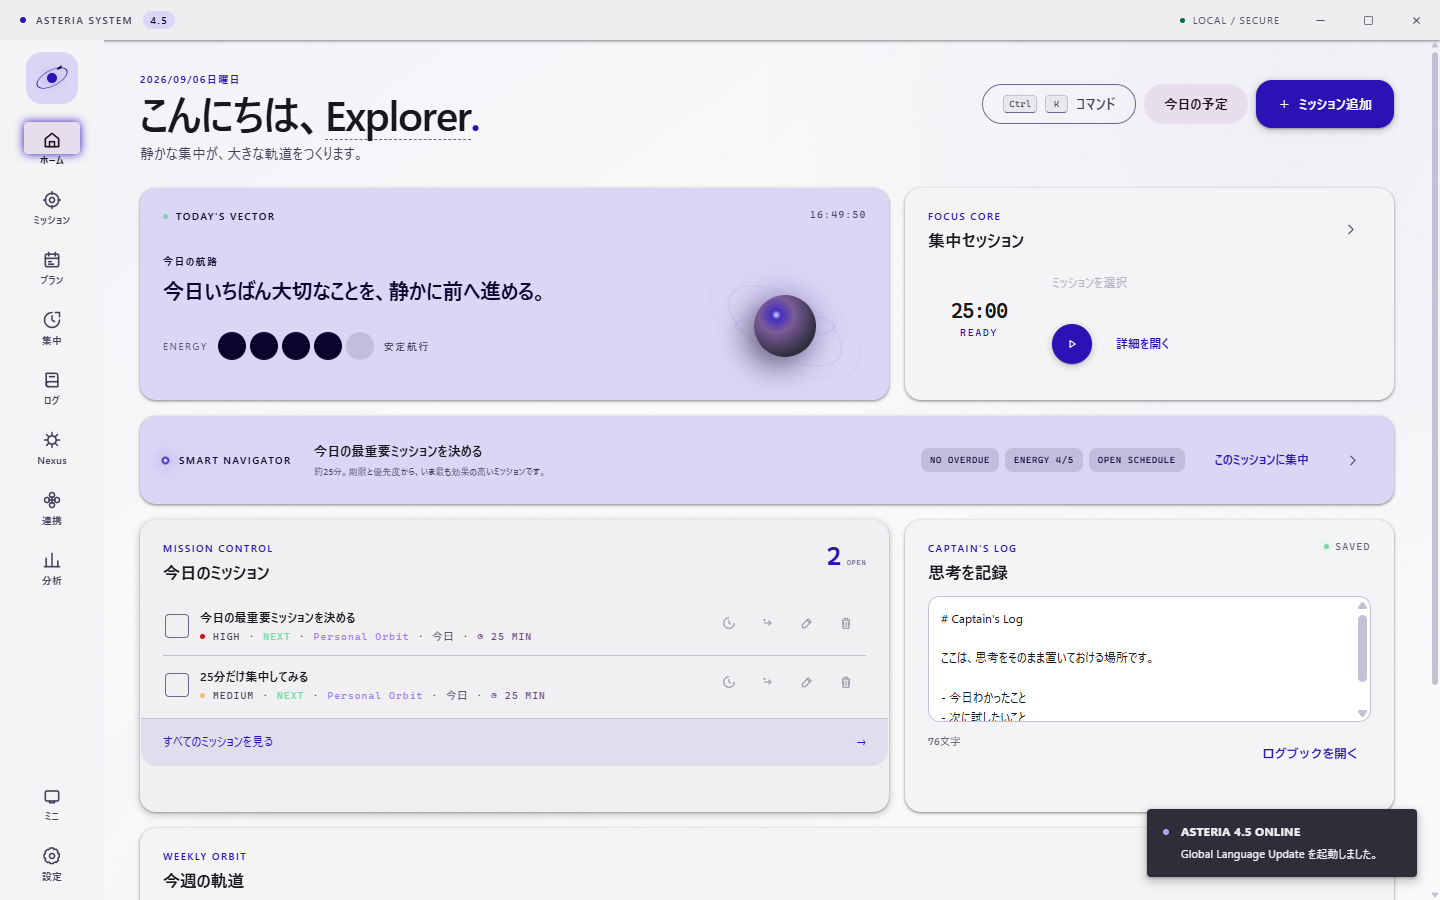Click move arrow on 今日の最重要ミッションを決める row
The height and width of the screenshot is (900, 1440).
[767, 623]
